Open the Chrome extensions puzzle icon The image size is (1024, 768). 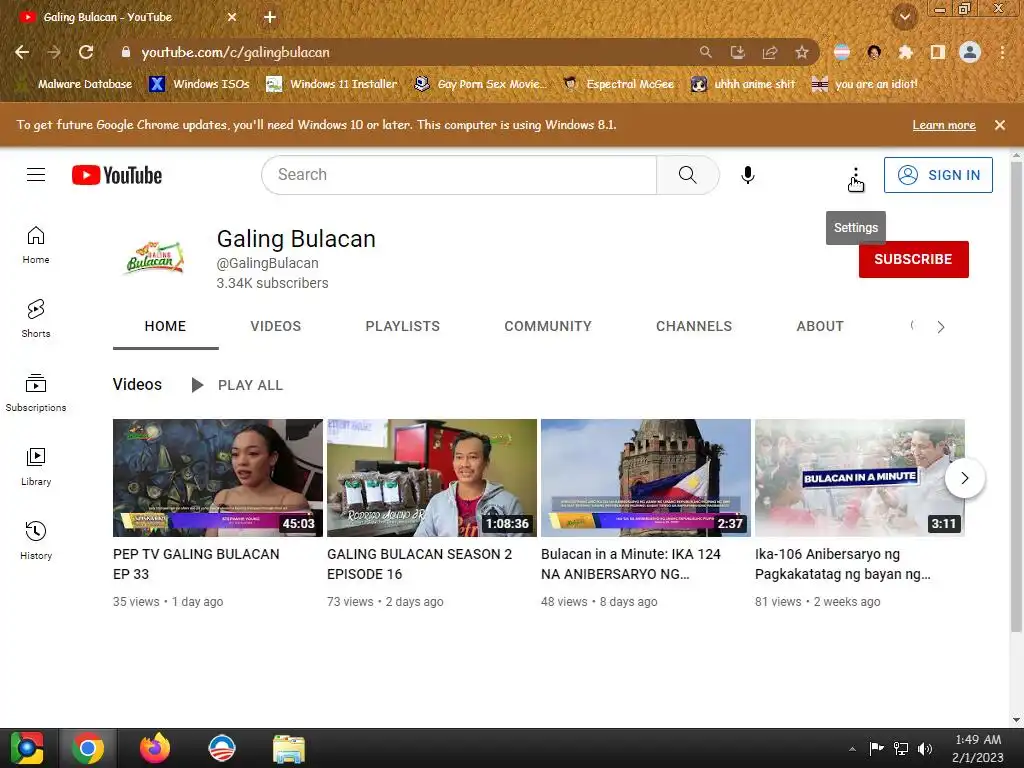point(905,52)
